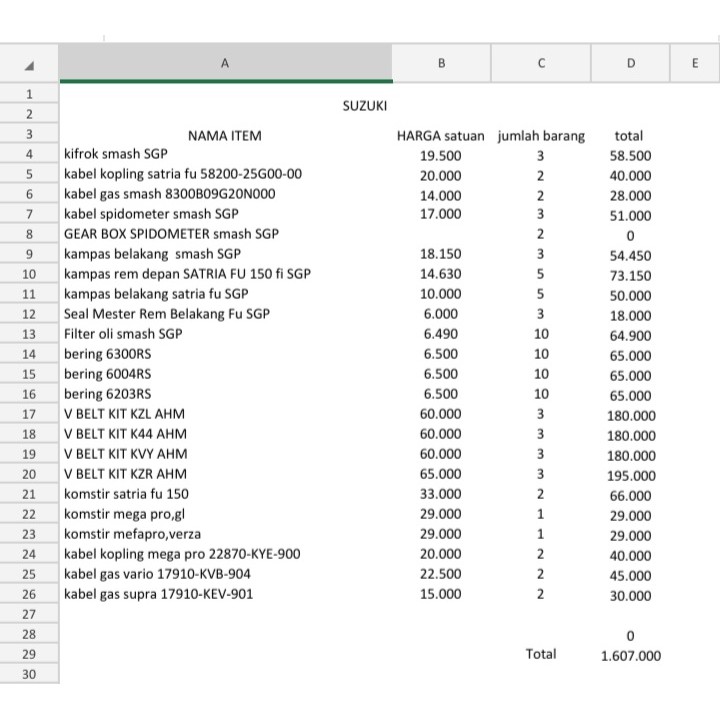Click the NAMA ITEM header cell

coord(225,135)
